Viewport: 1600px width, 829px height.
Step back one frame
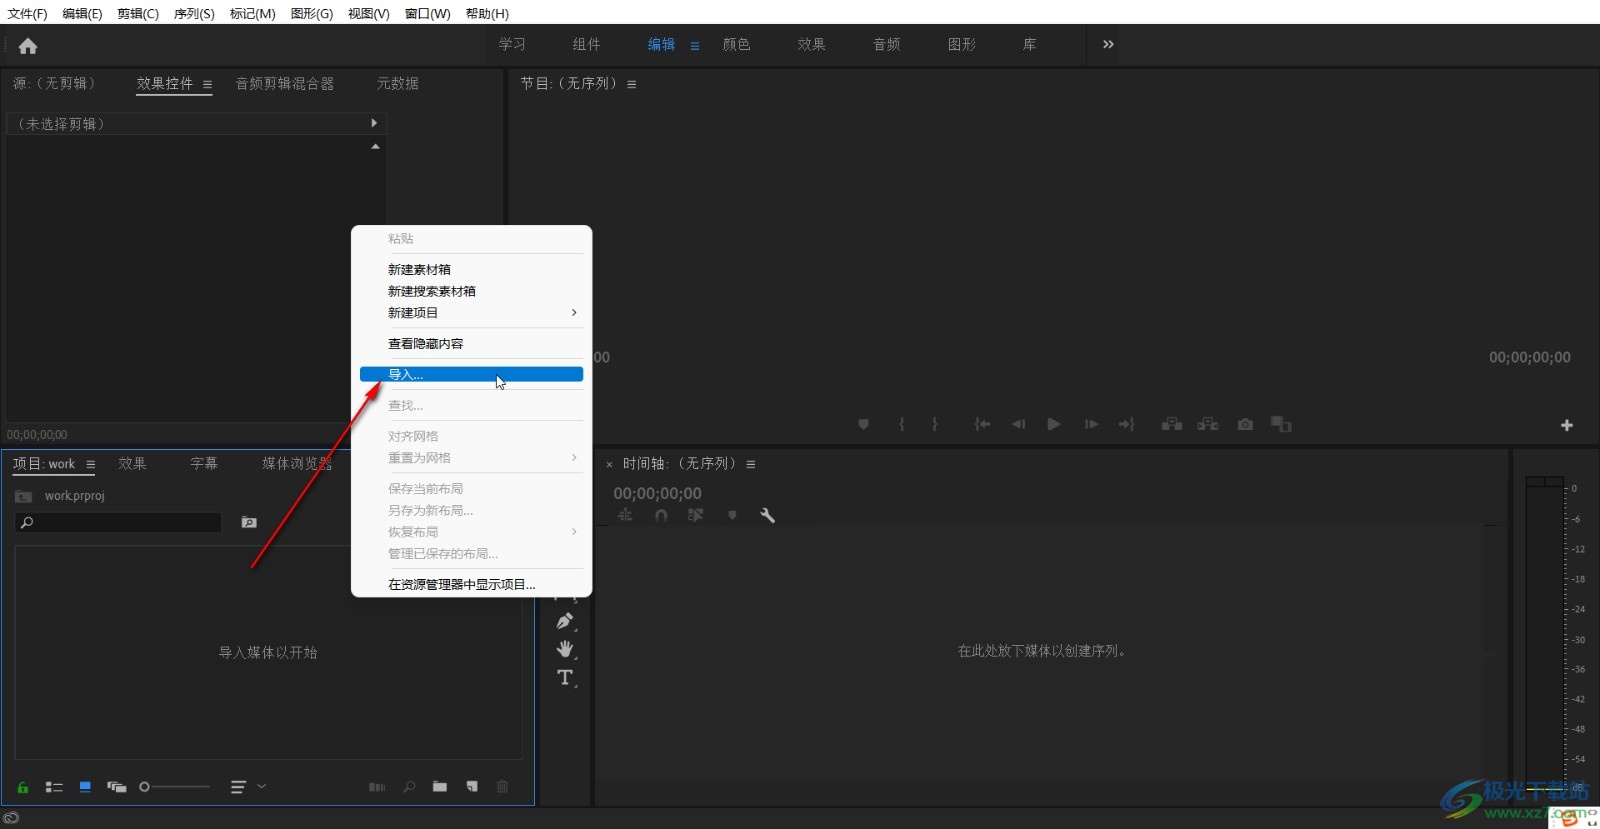[1018, 424]
